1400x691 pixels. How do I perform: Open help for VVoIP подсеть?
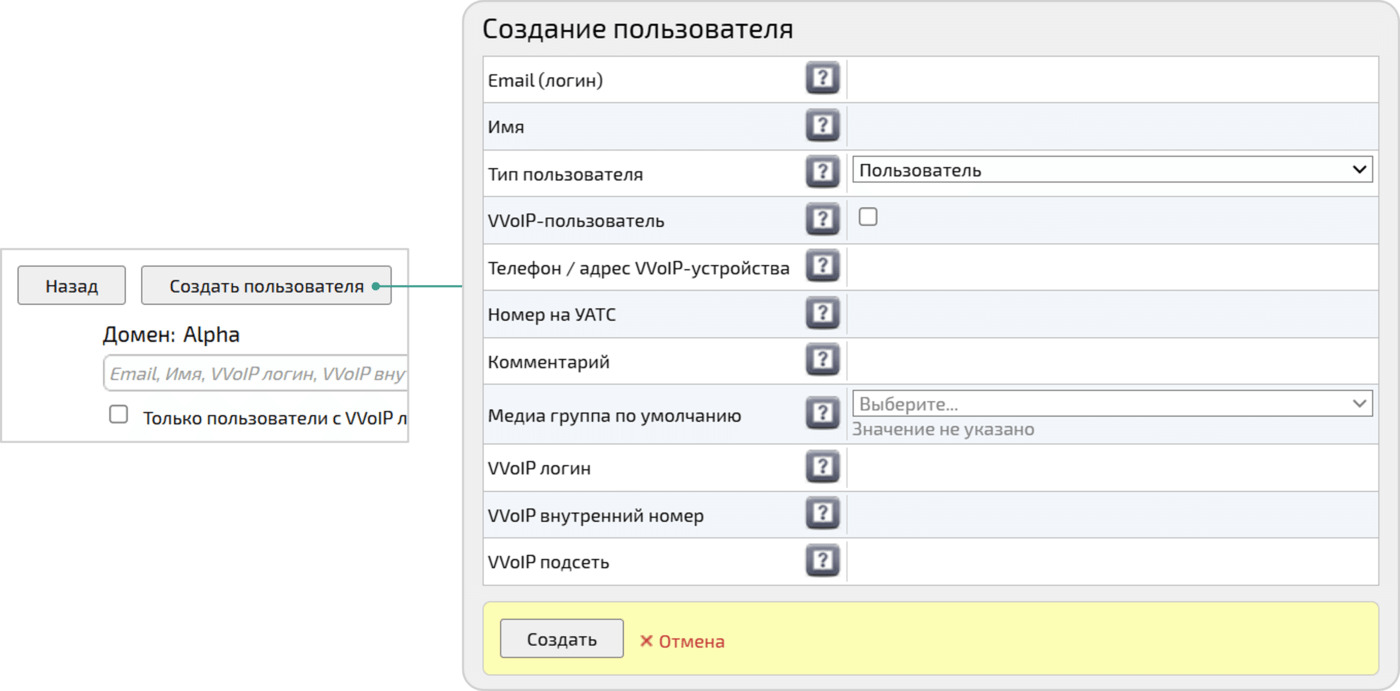point(822,561)
